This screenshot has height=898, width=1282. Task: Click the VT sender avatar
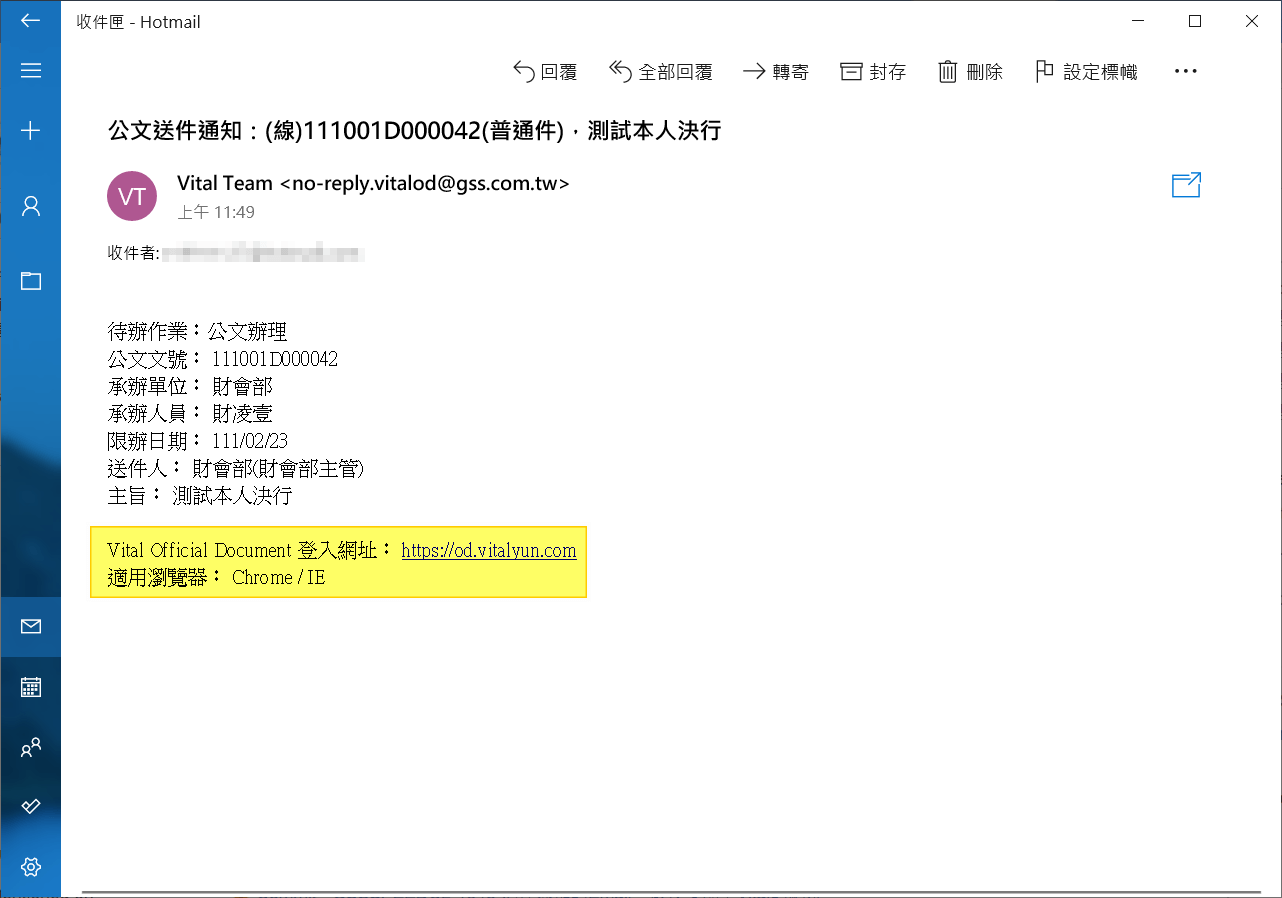(132, 197)
